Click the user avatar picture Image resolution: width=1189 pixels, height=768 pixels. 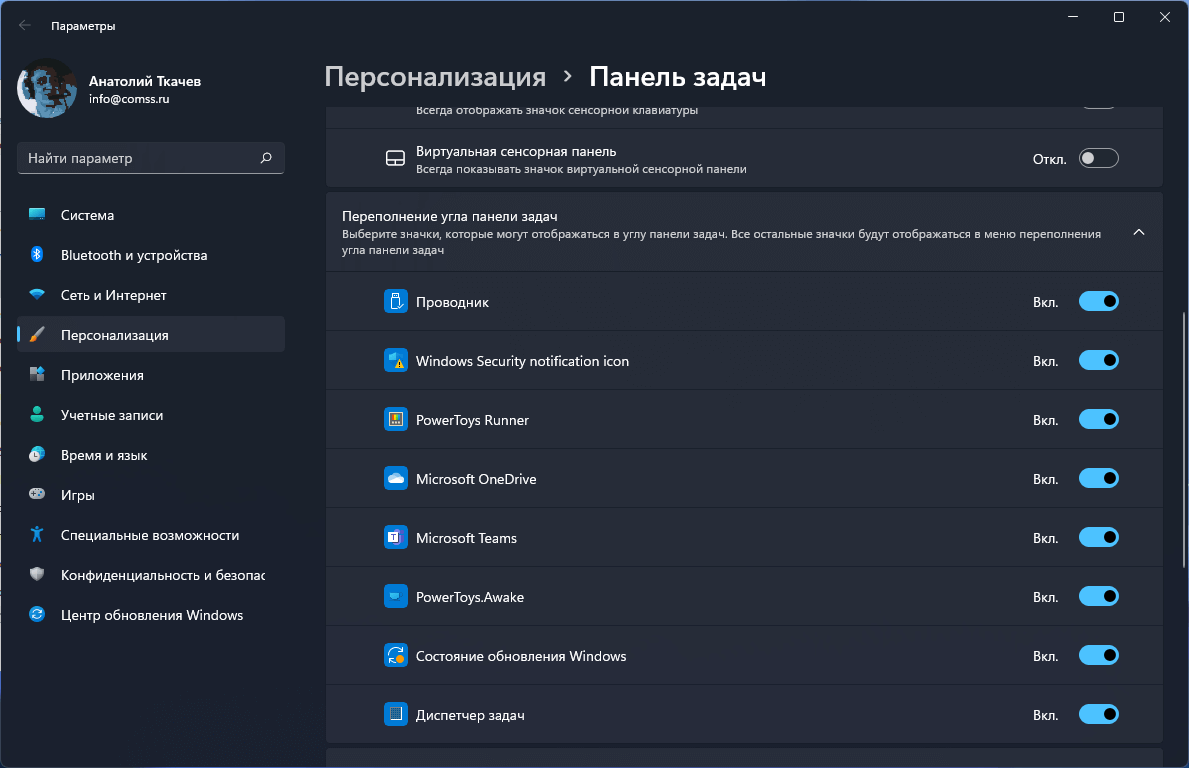pyautogui.click(x=47, y=89)
